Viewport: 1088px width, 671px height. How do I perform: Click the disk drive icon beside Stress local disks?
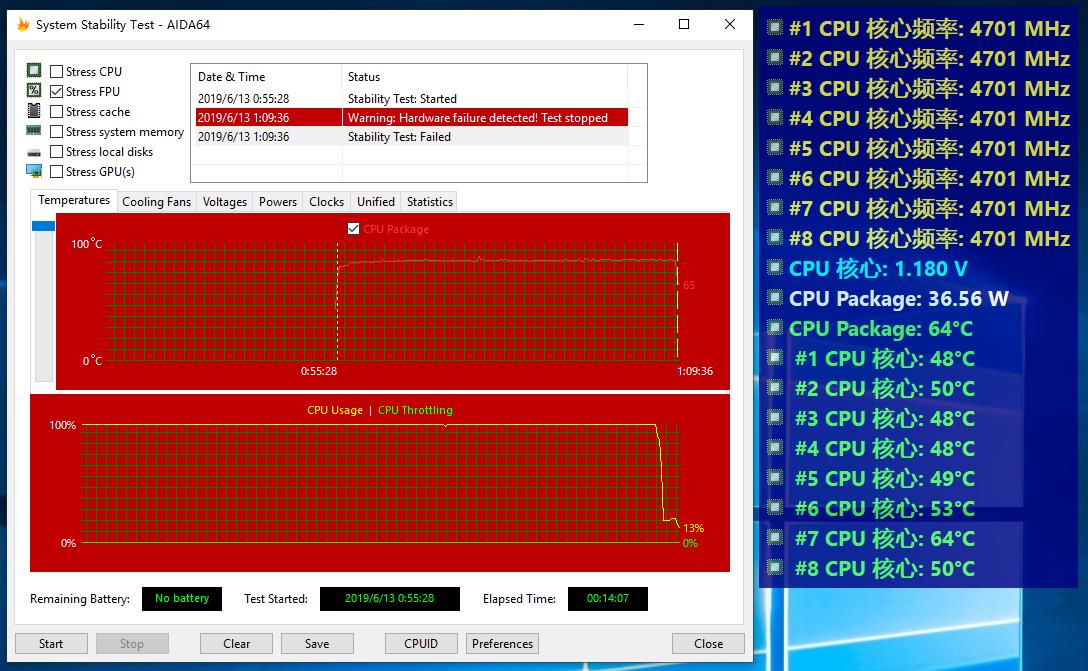[34, 152]
